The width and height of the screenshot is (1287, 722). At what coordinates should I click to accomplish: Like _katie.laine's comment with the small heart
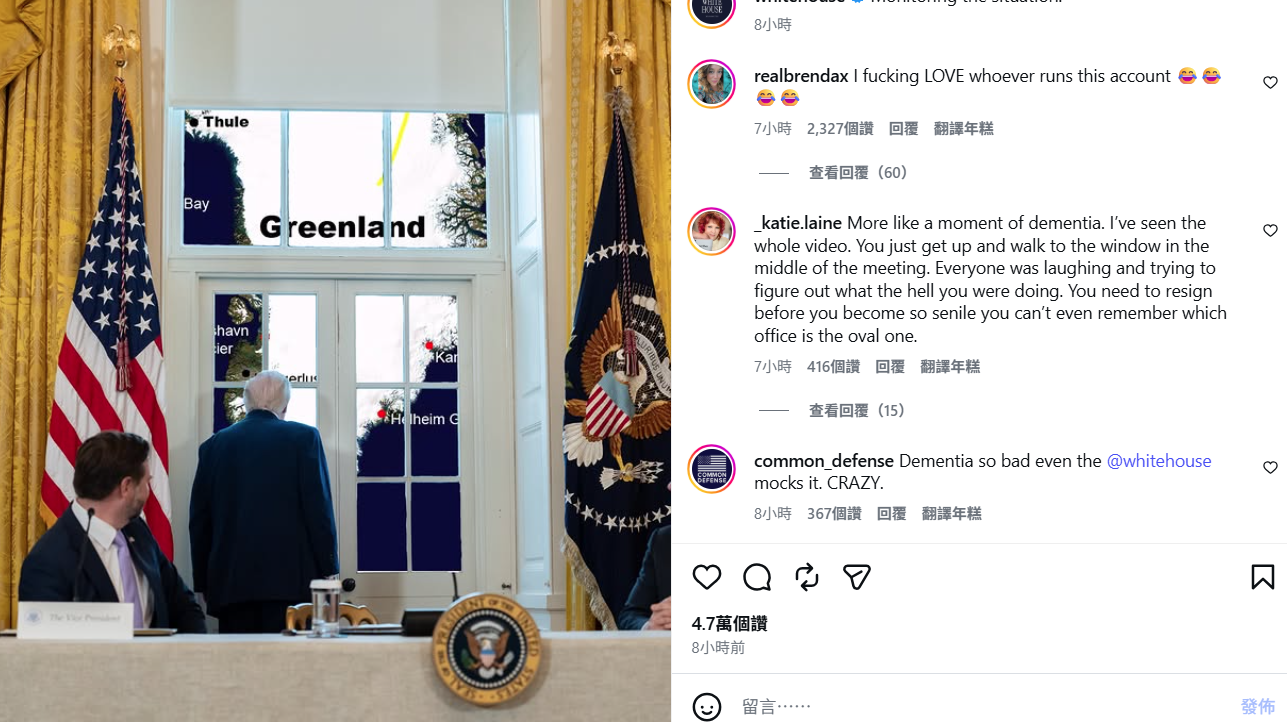[x=1270, y=231]
